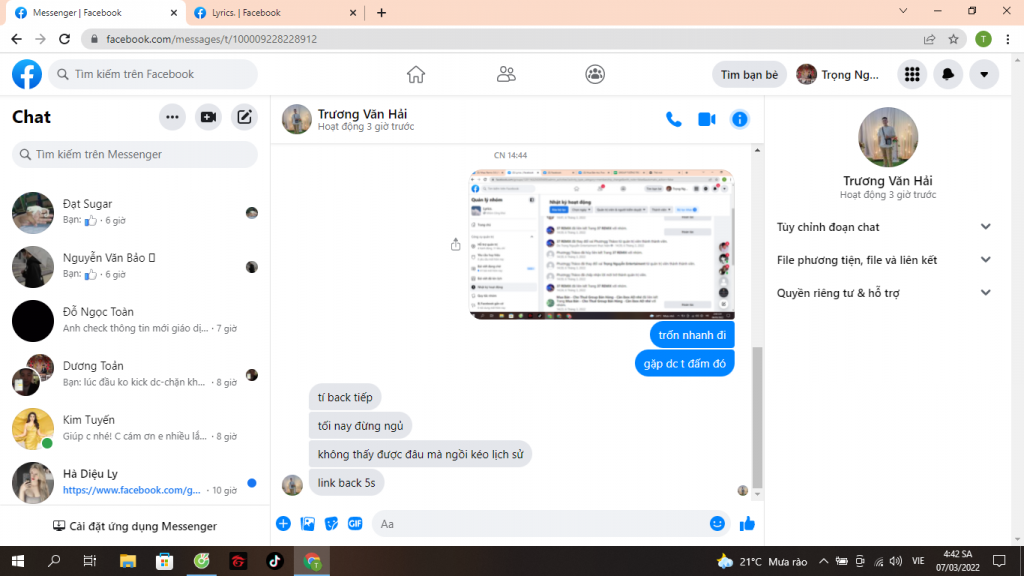Open Cài đặt ứng dụng Messenger link
Image resolution: width=1024 pixels, height=576 pixels.
pyautogui.click(x=135, y=526)
